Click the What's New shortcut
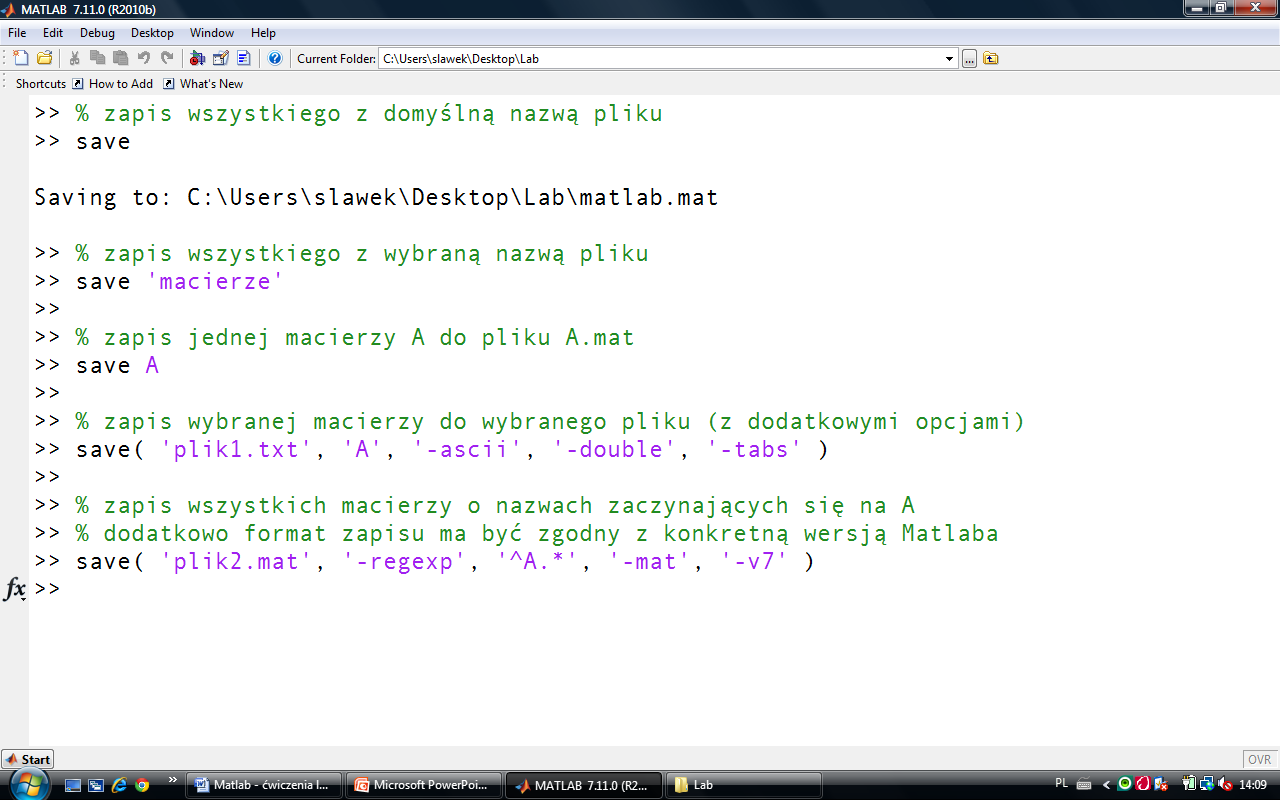 tap(203, 84)
